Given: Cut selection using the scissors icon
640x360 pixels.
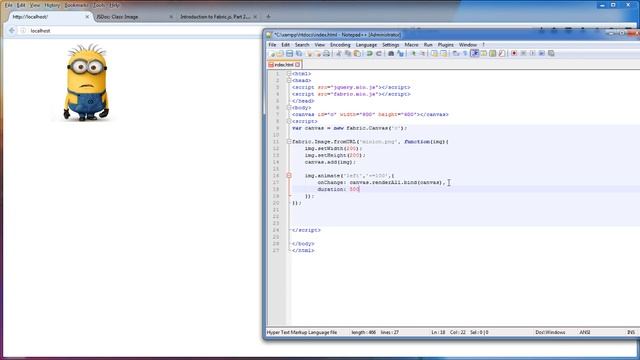Looking at the screenshot, I should click(x=338, y=53).
